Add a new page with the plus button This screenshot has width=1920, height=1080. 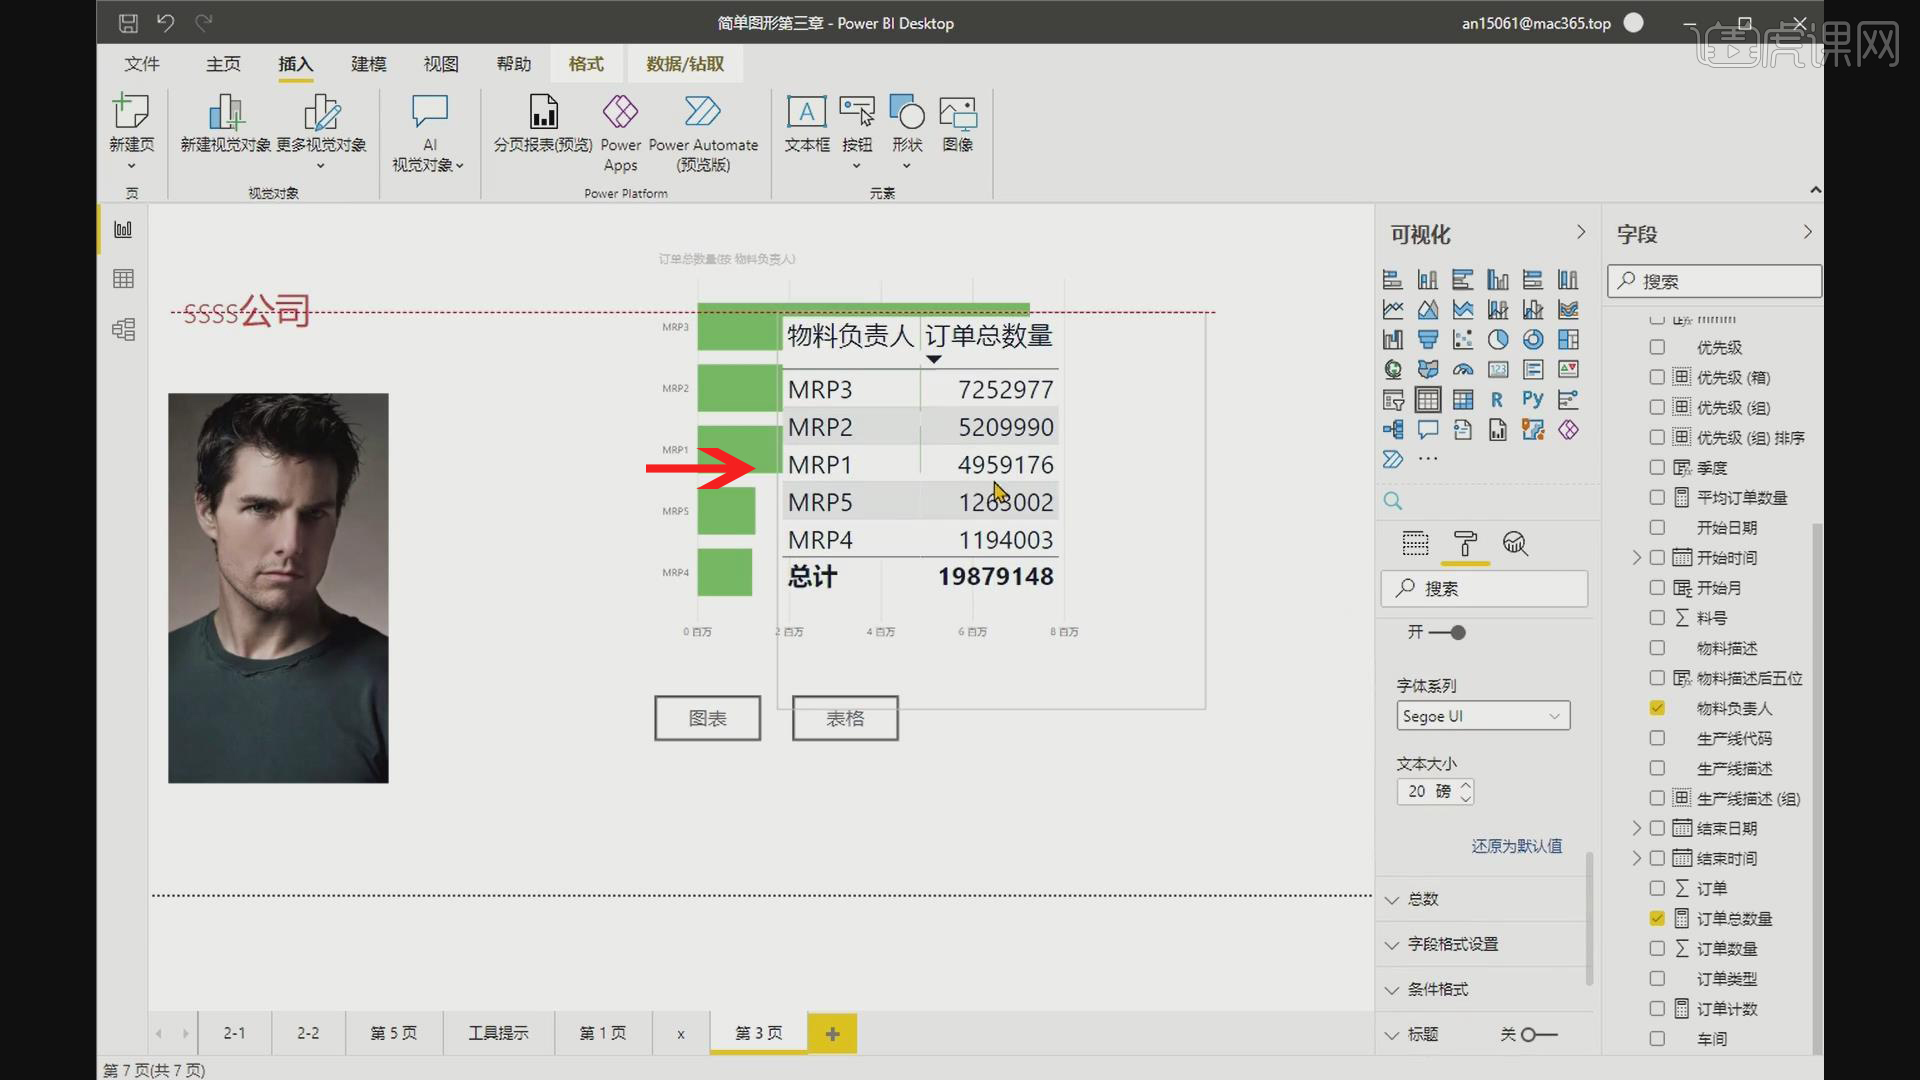(x=832, y=1033)
